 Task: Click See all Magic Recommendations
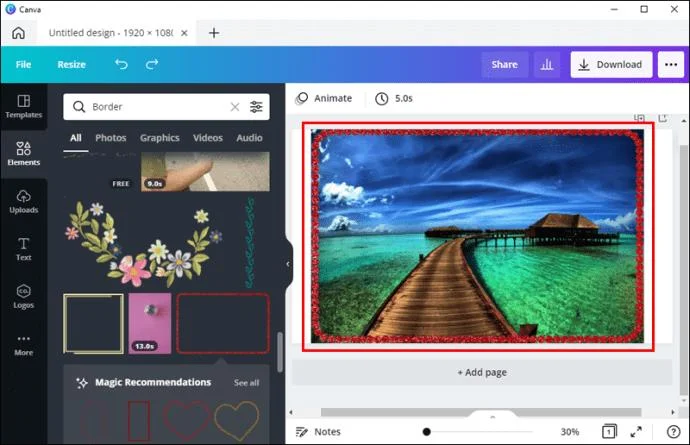pyautogui.click(x=246, y=383)
